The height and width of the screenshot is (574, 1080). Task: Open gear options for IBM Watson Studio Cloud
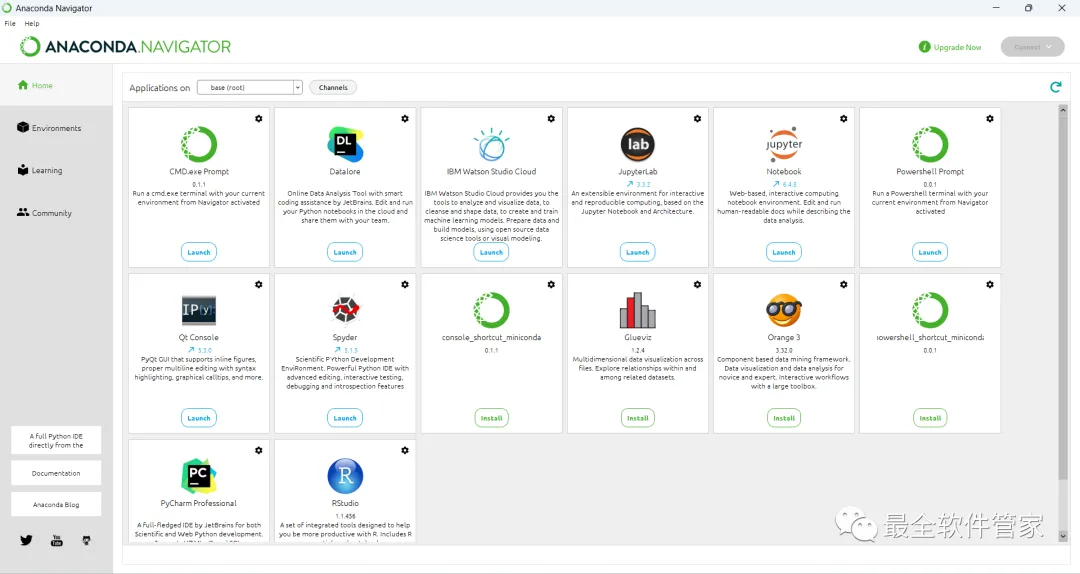pos(551,119)
